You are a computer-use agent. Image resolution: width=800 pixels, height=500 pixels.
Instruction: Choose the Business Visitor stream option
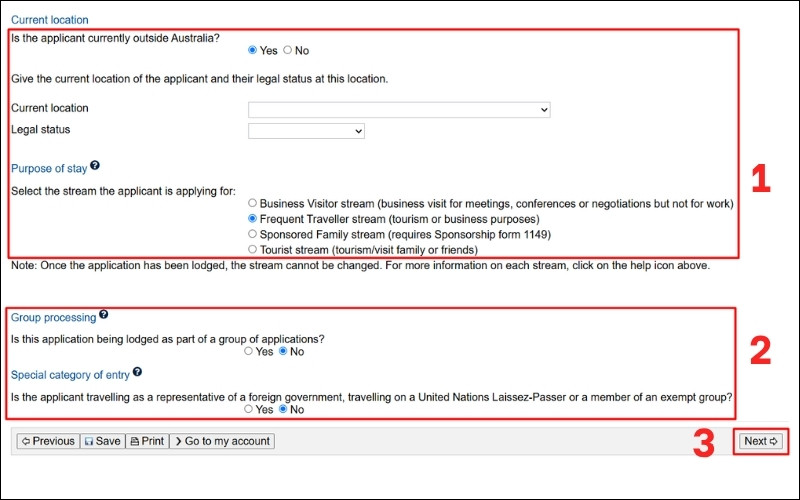pos(253,203)
